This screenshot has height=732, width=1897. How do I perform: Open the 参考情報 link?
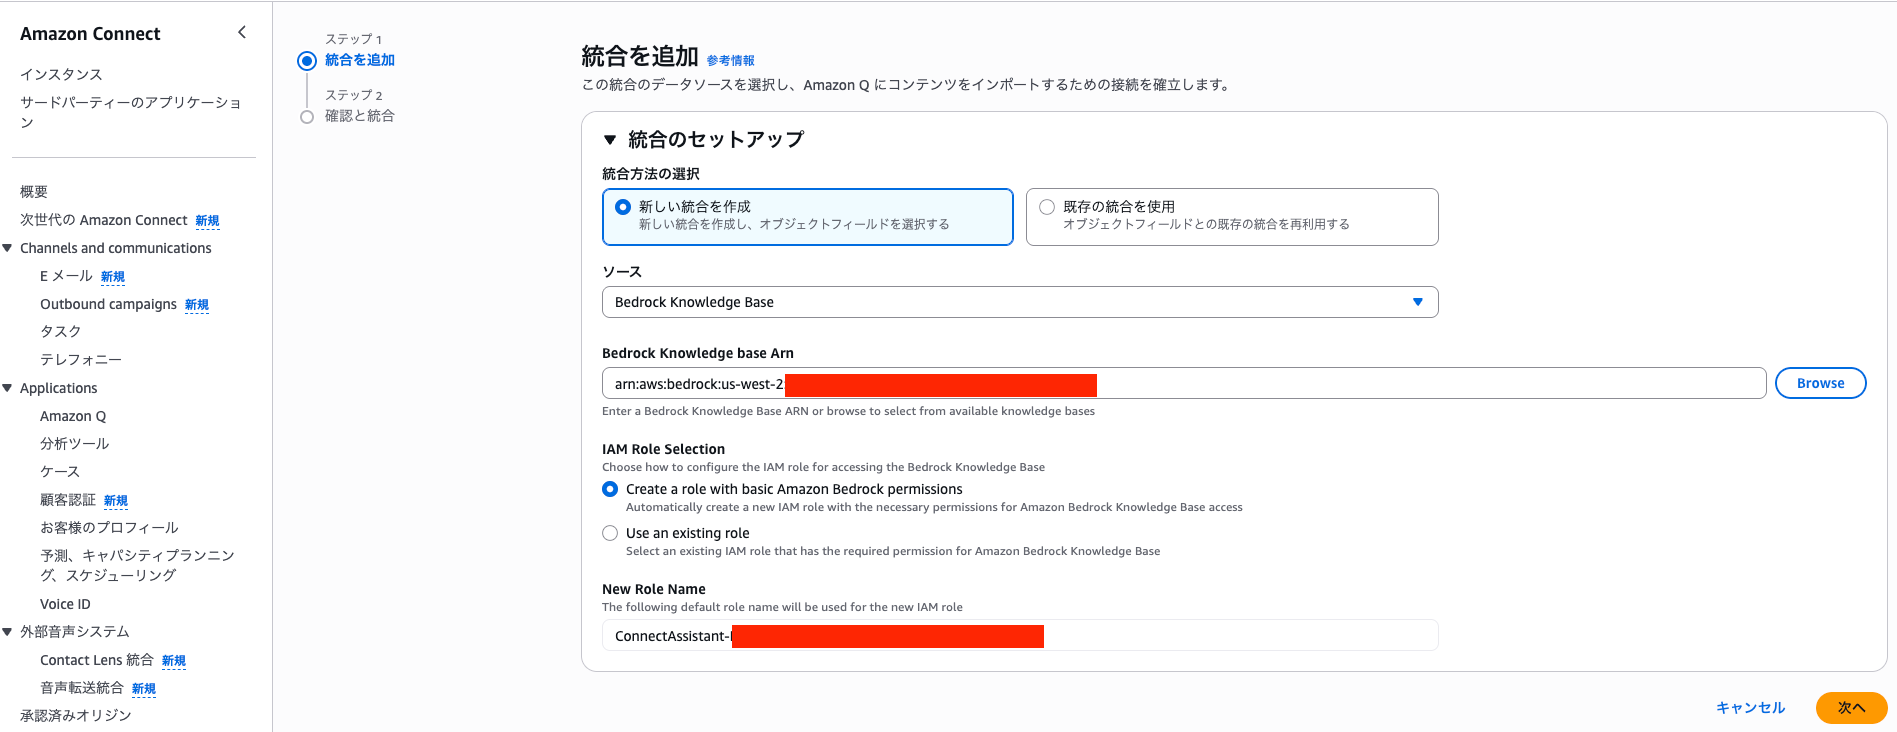(x=728, y=60)
